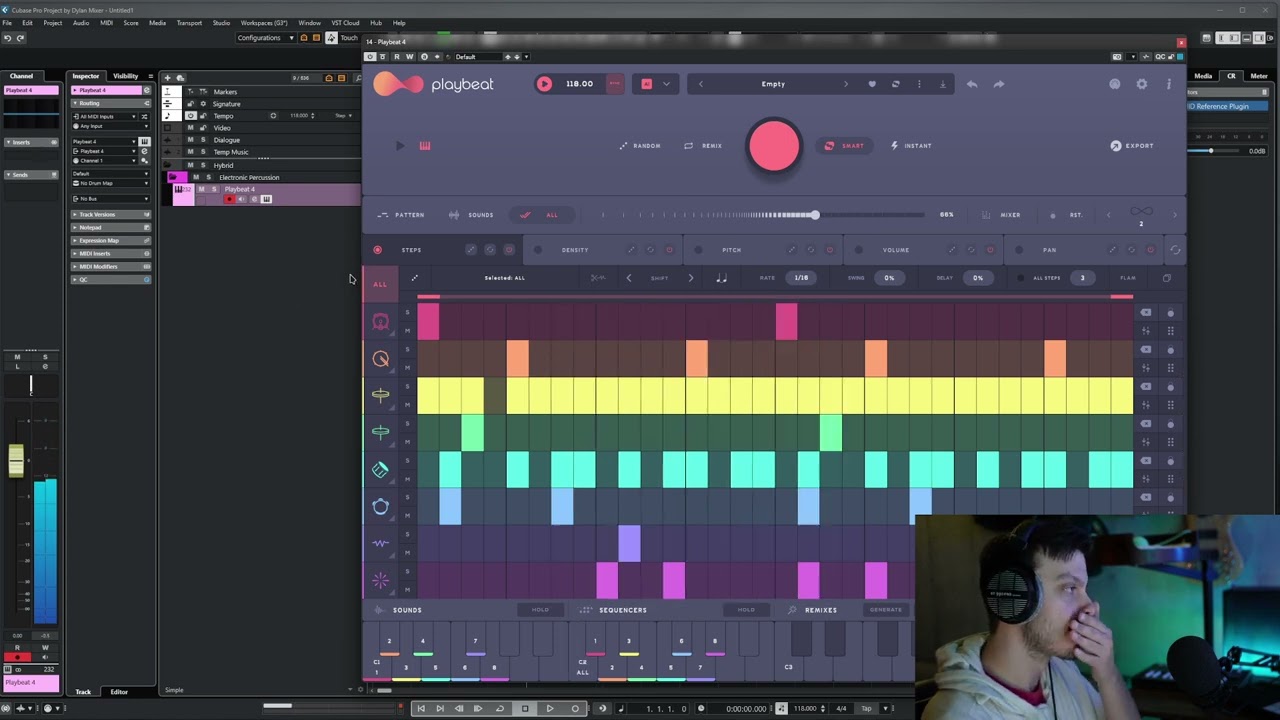Click the Random button in Playbeat
Viewport: 1280px width, 720px height.
[x=639, y=146]
